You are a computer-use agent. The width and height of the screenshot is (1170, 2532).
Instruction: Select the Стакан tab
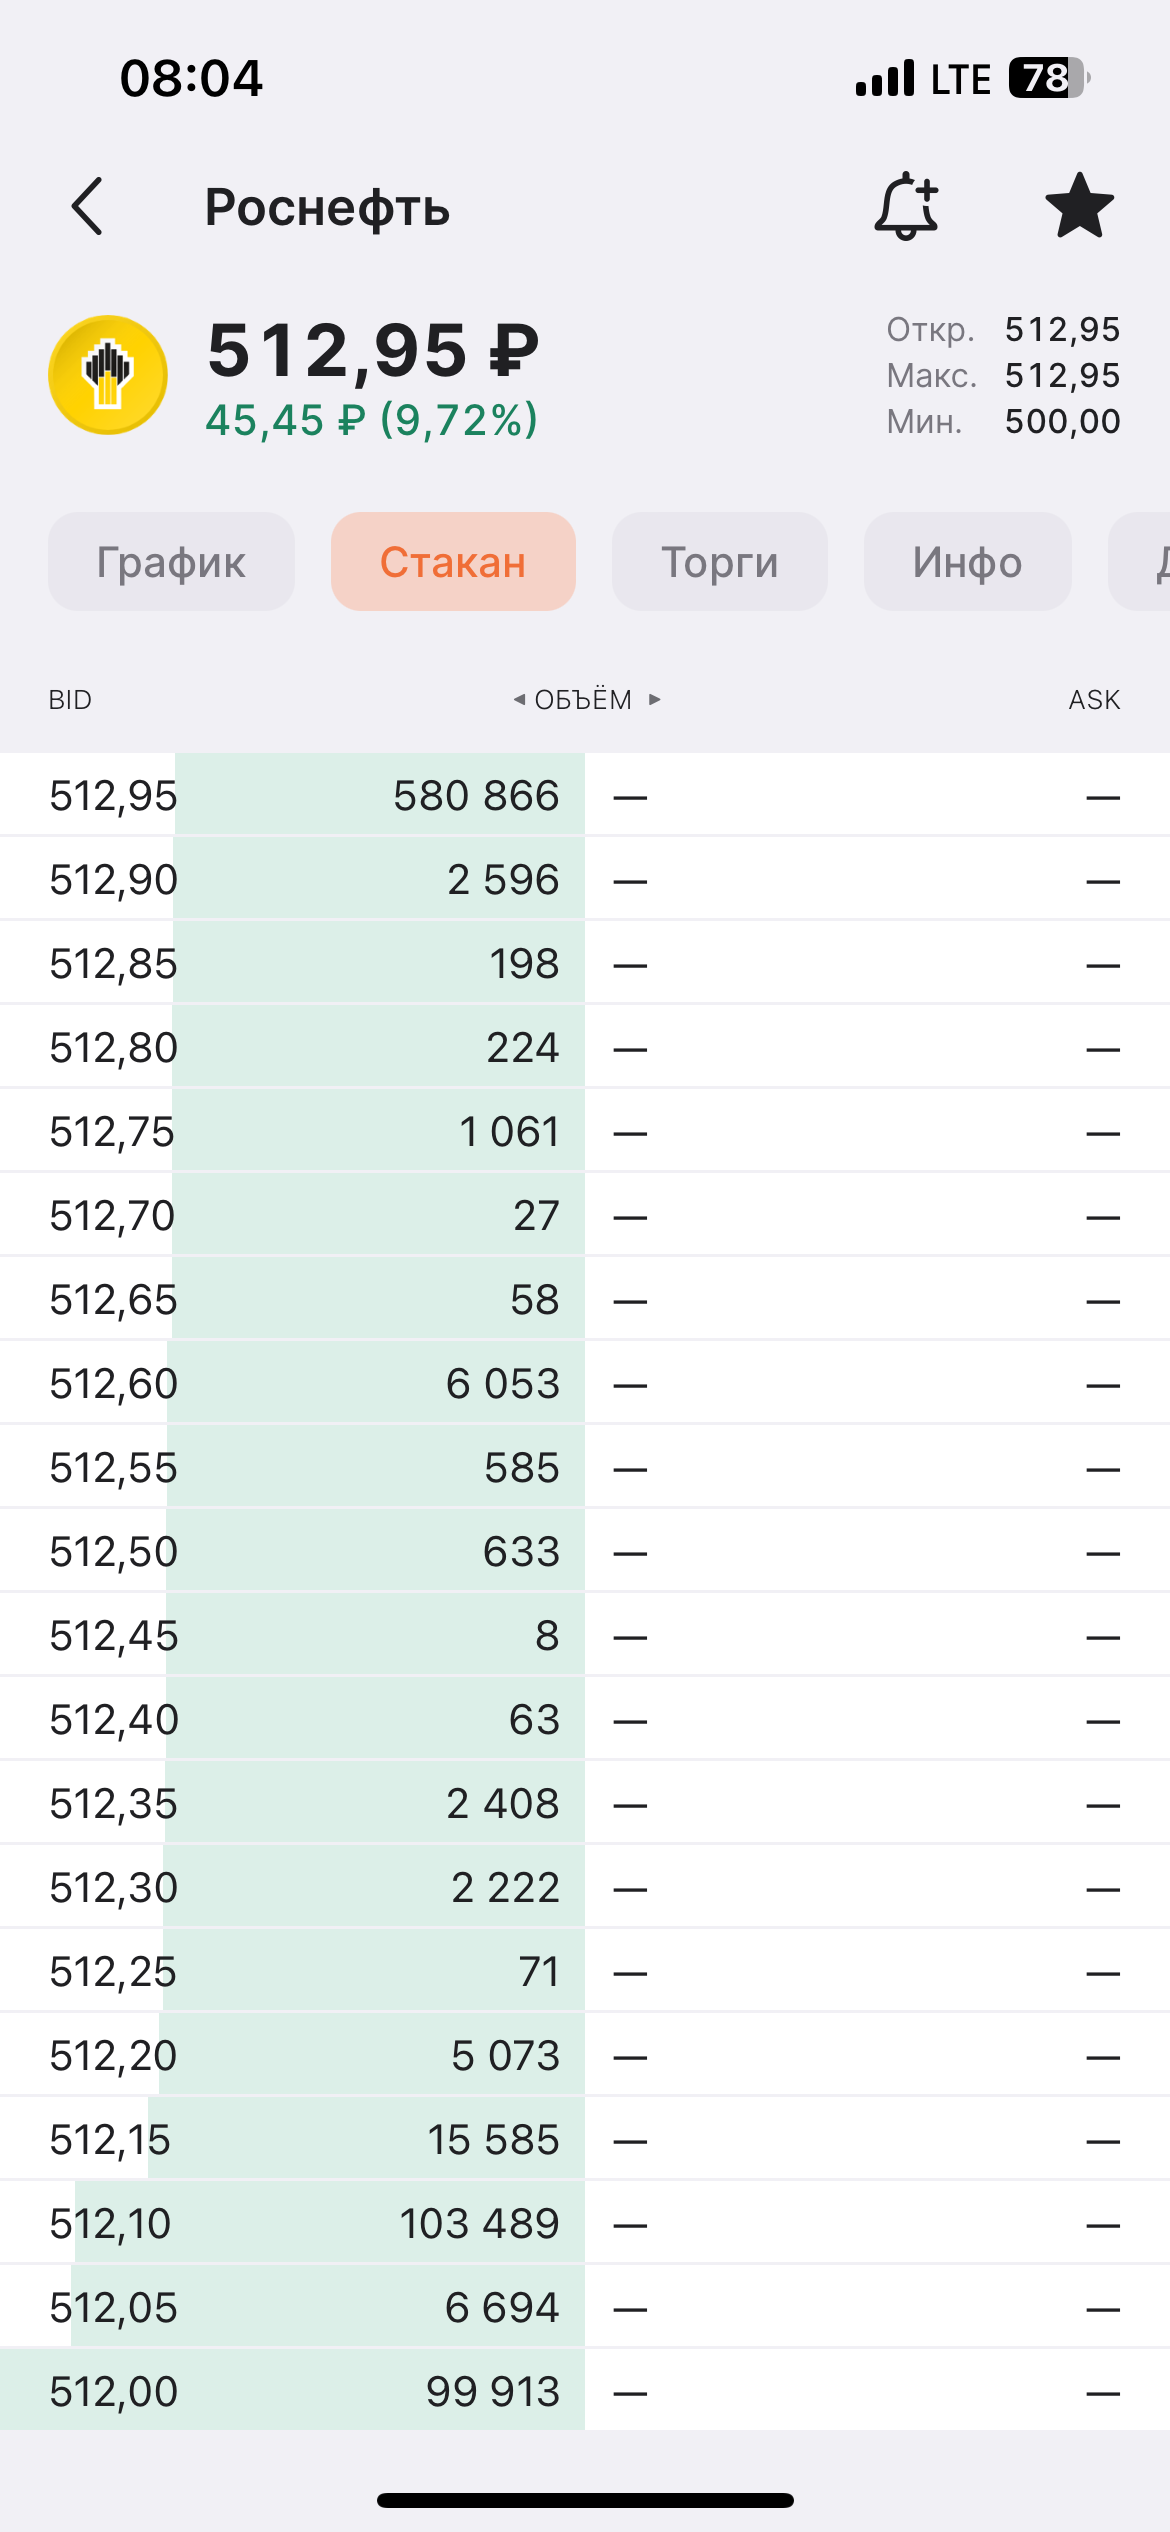pyautogui.click(x=453, y=562)
